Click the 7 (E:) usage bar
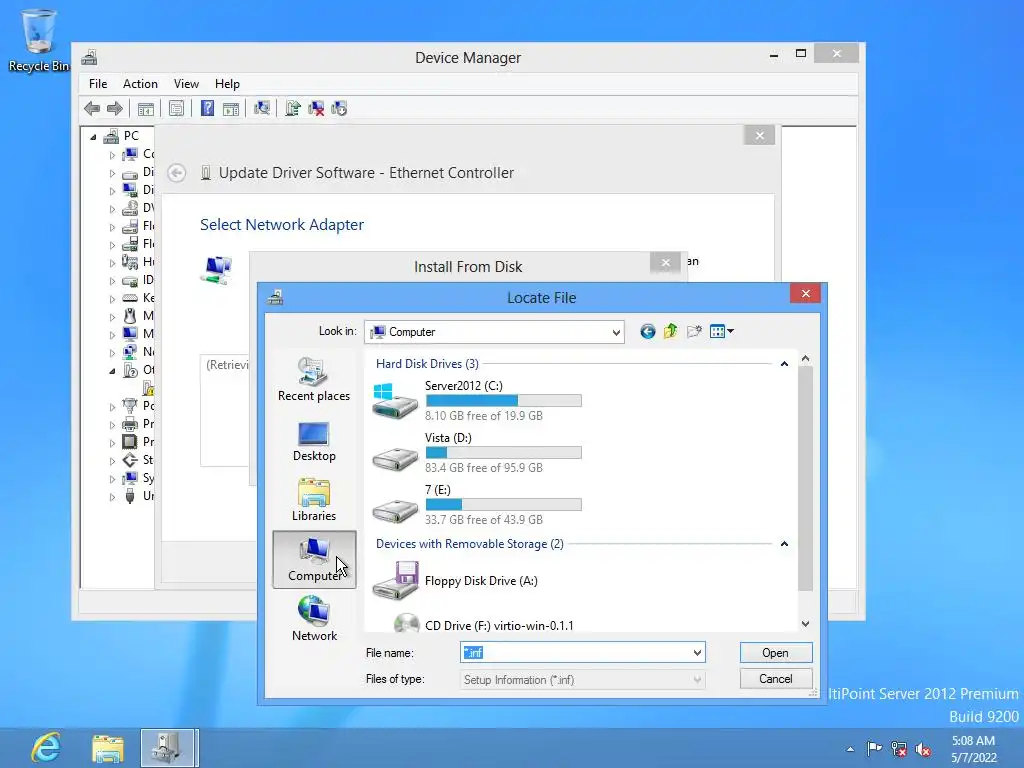Image resolution: width=1024 pixels, height=768 pixels. tap(503, 505)
